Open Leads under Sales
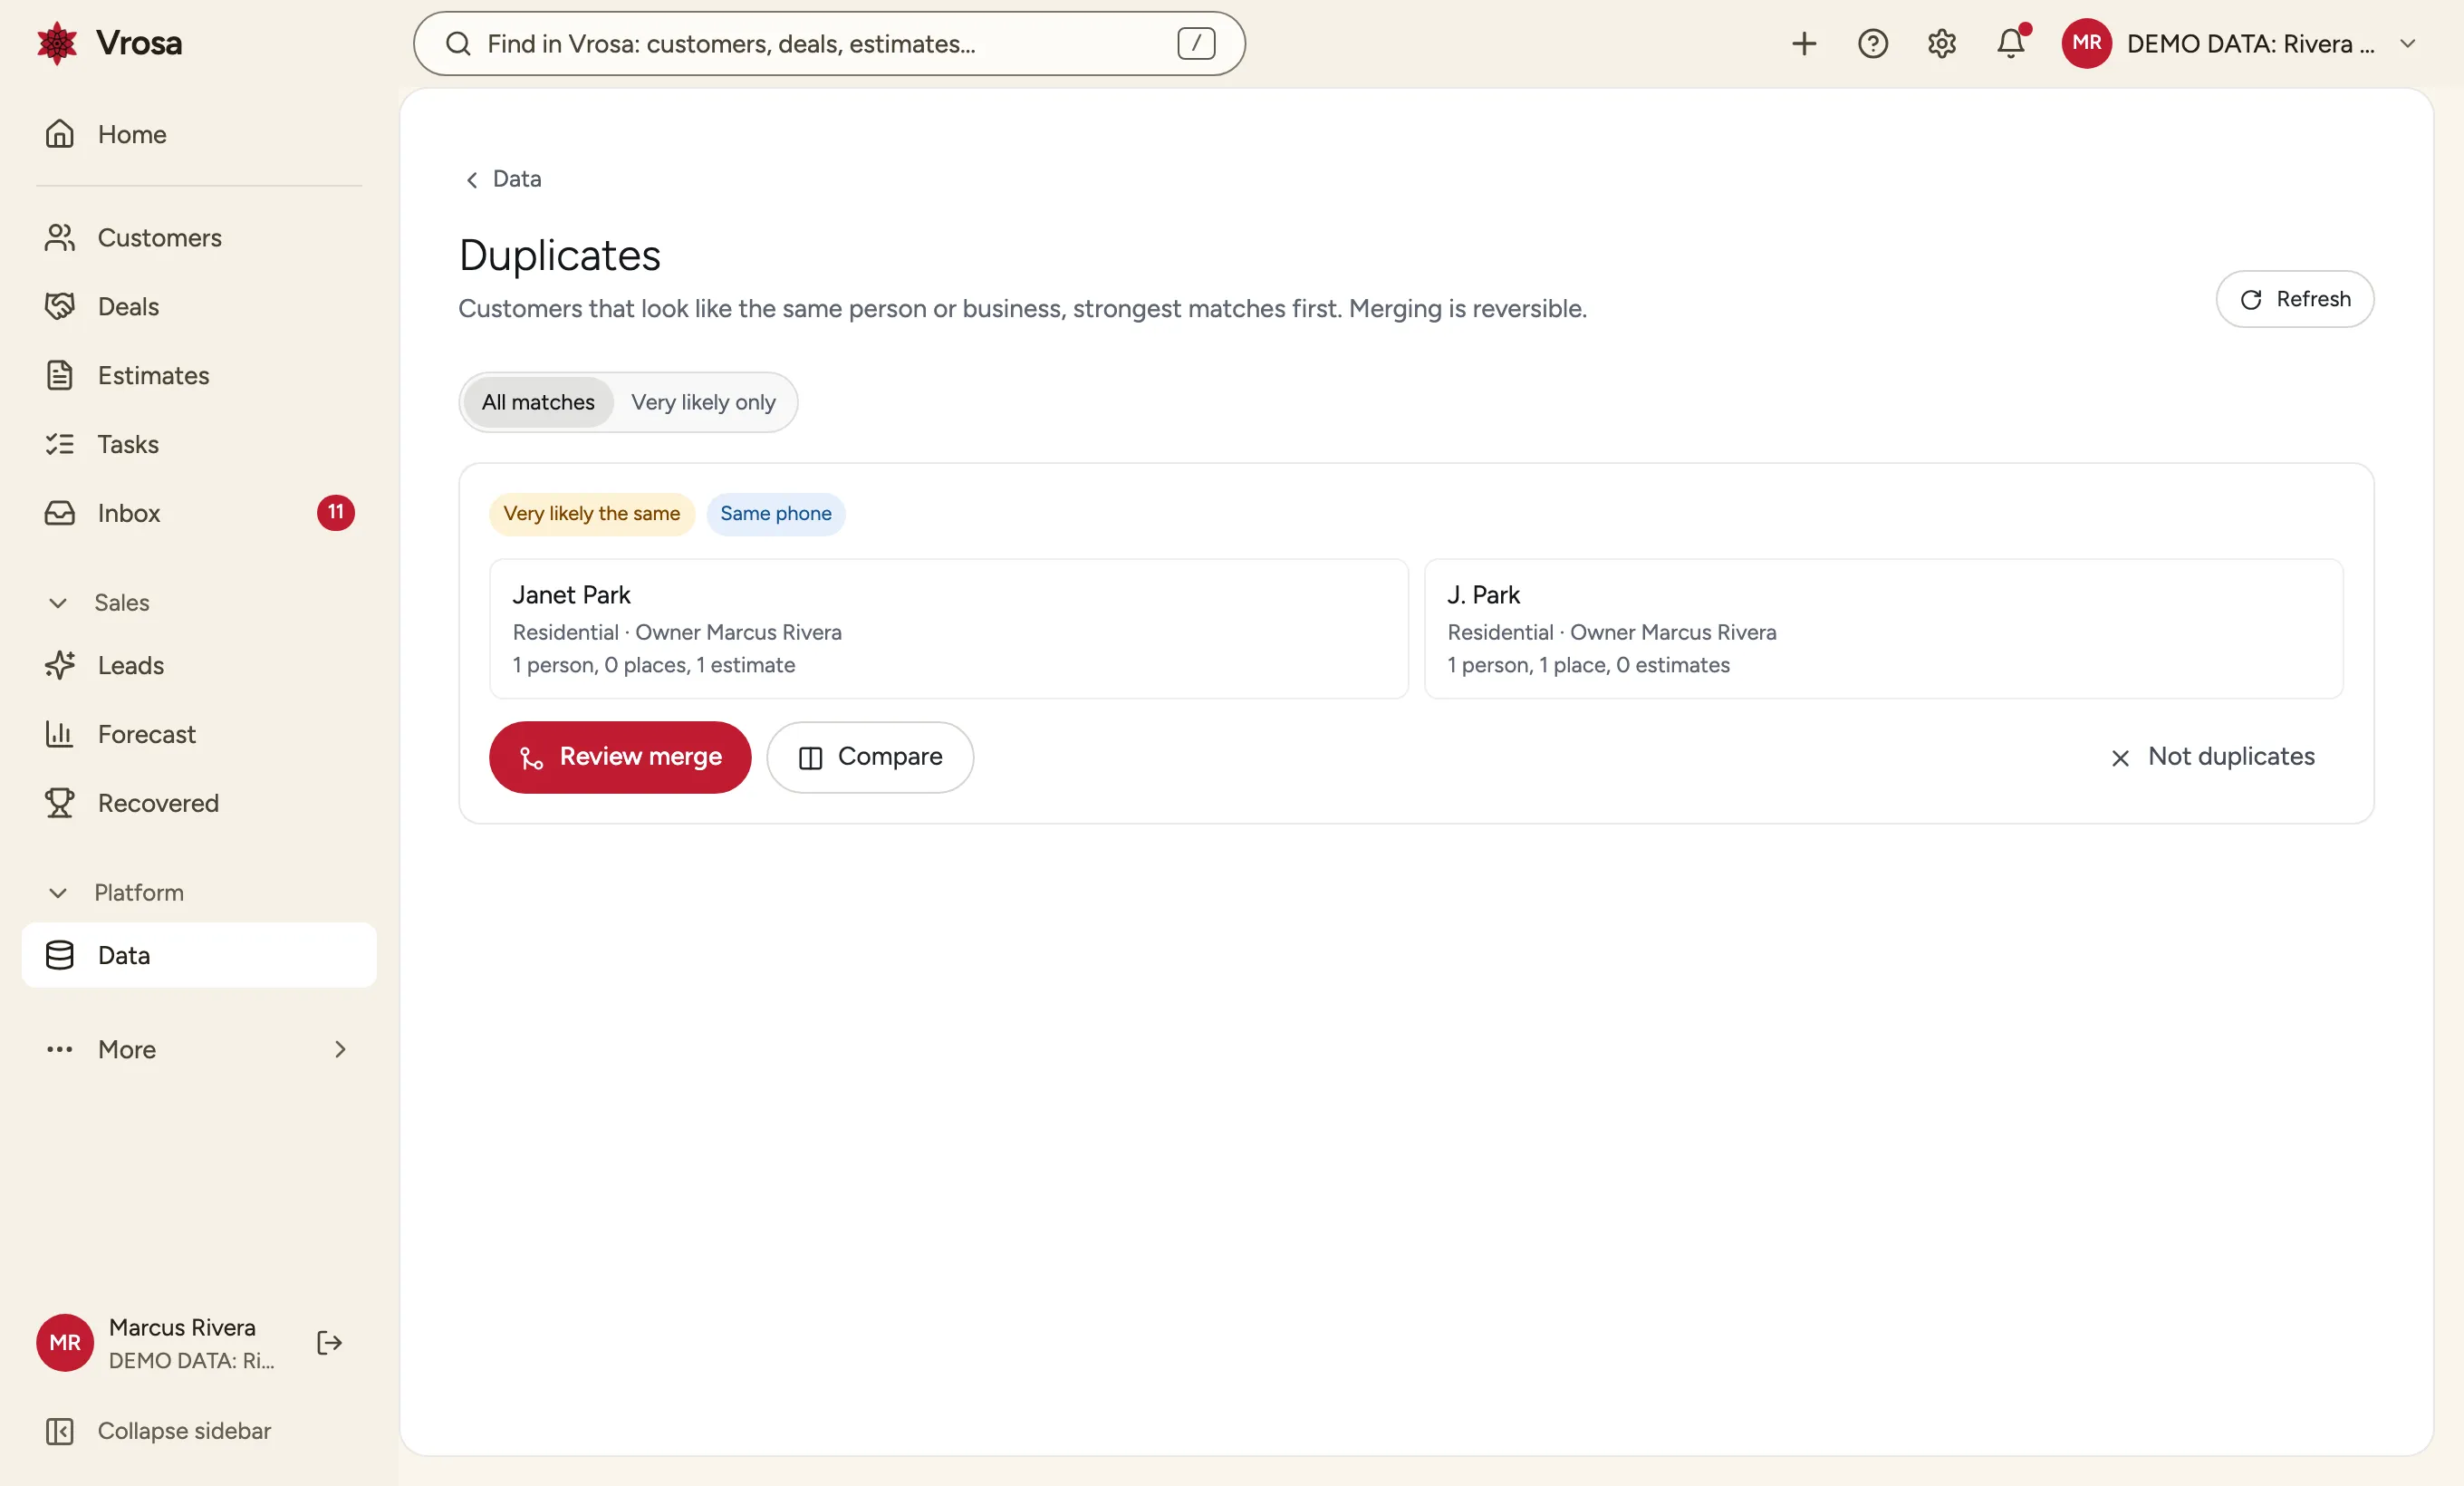This screenshot has width=2464, height=1486. 199,666
